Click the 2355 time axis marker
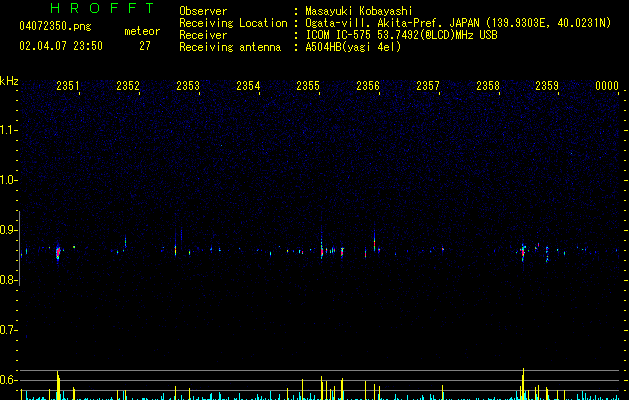This screenshot has height=400, width=629. tap(308, 85)
